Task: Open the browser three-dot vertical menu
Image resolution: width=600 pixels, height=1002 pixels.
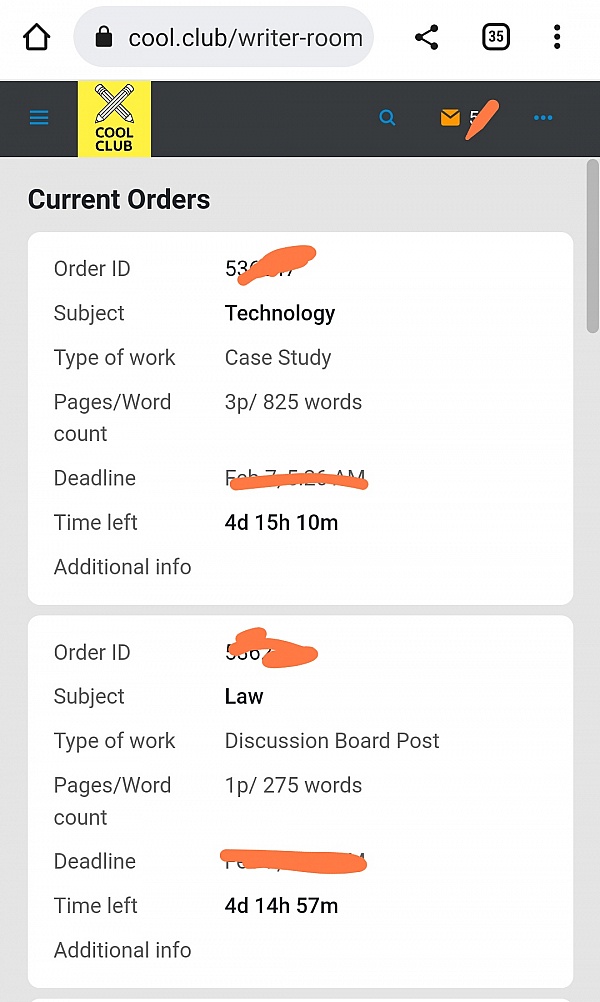Action: coord(557,38)
